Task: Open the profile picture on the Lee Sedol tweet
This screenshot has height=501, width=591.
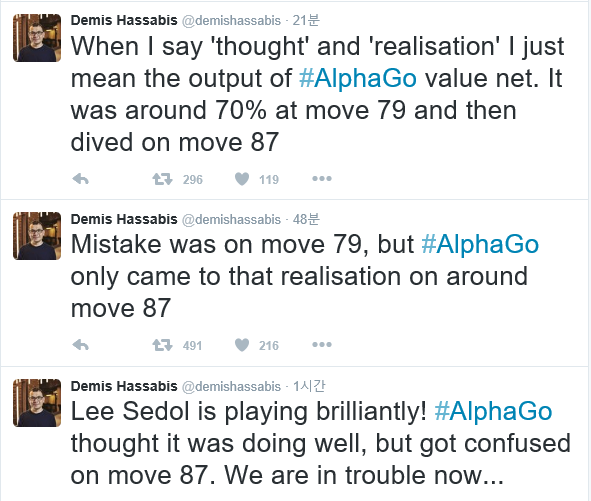Action: coord(37,403)
